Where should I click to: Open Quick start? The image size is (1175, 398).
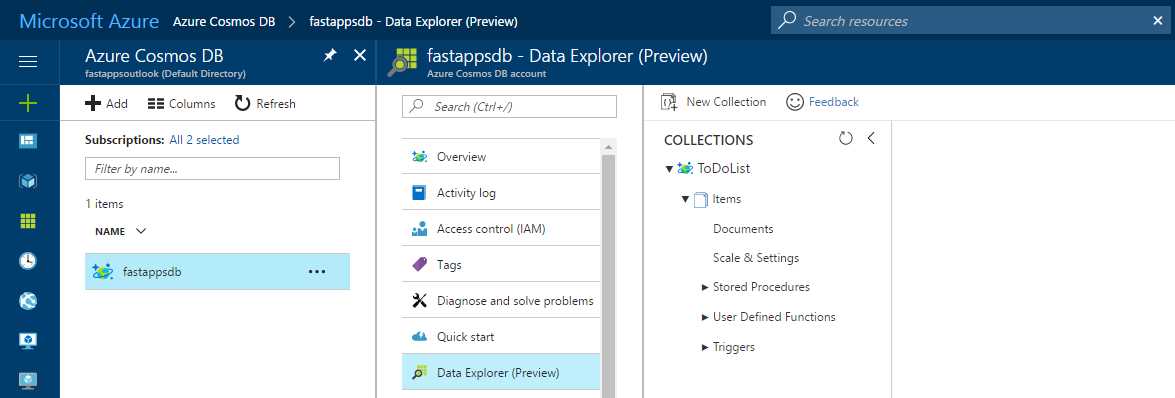pos(501,337)
